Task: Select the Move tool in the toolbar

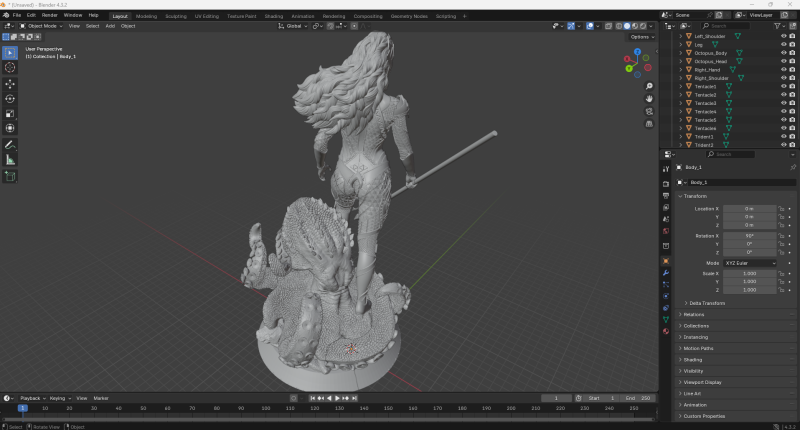Action: click(x=10, y=83)
